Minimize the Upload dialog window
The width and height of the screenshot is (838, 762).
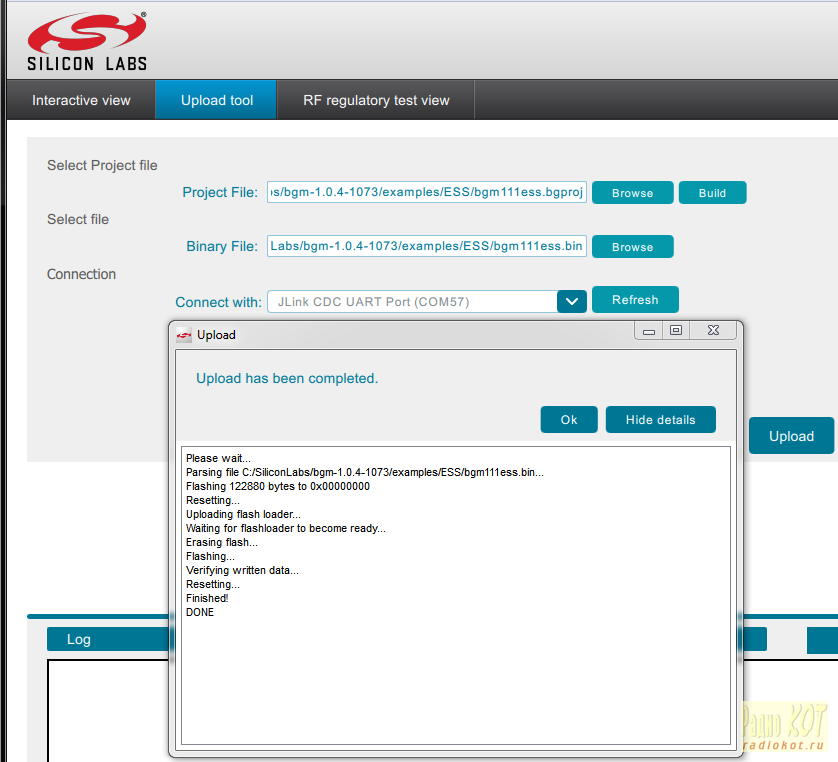[x=649, y=331]
